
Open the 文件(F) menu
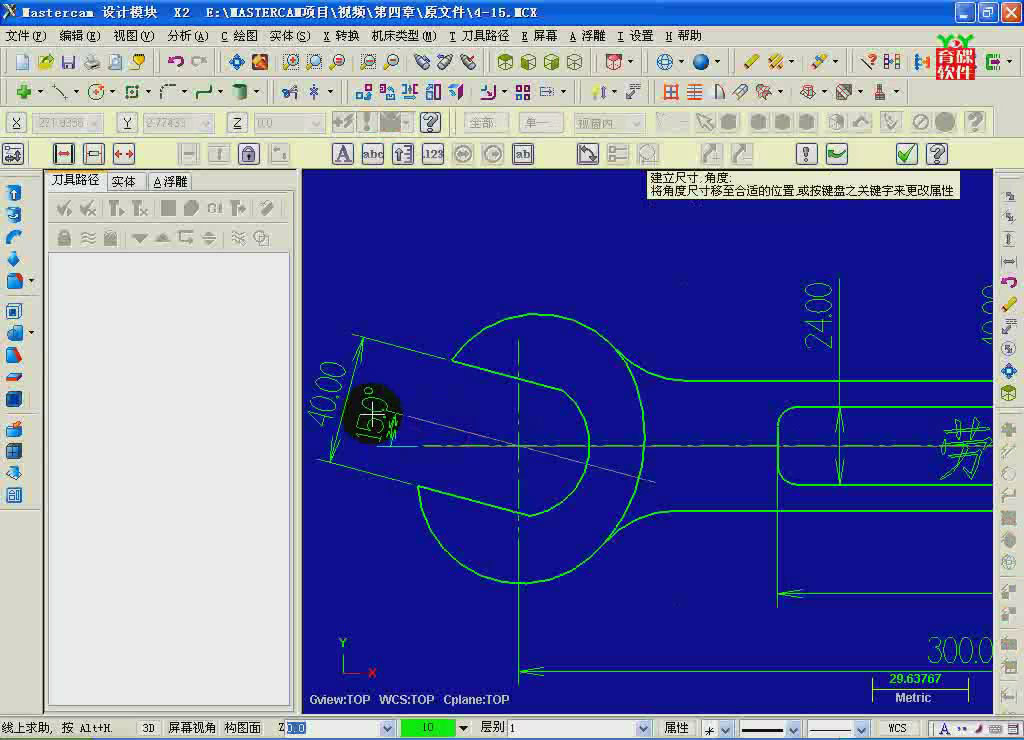click(25, 36)
